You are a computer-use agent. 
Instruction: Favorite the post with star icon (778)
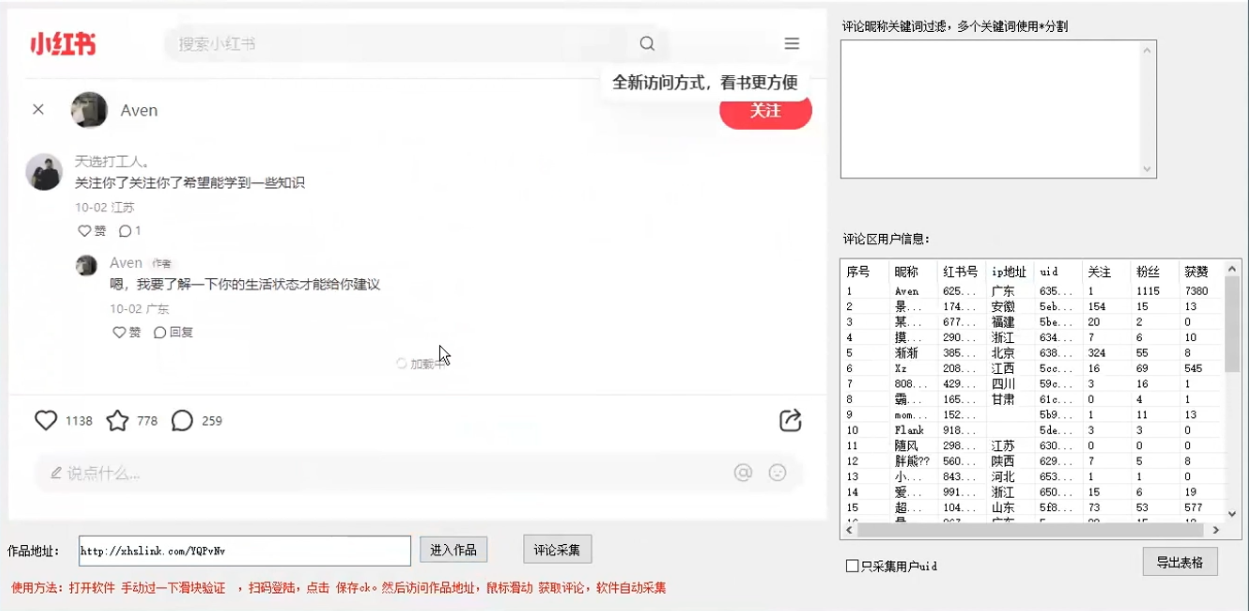(118, 421)
